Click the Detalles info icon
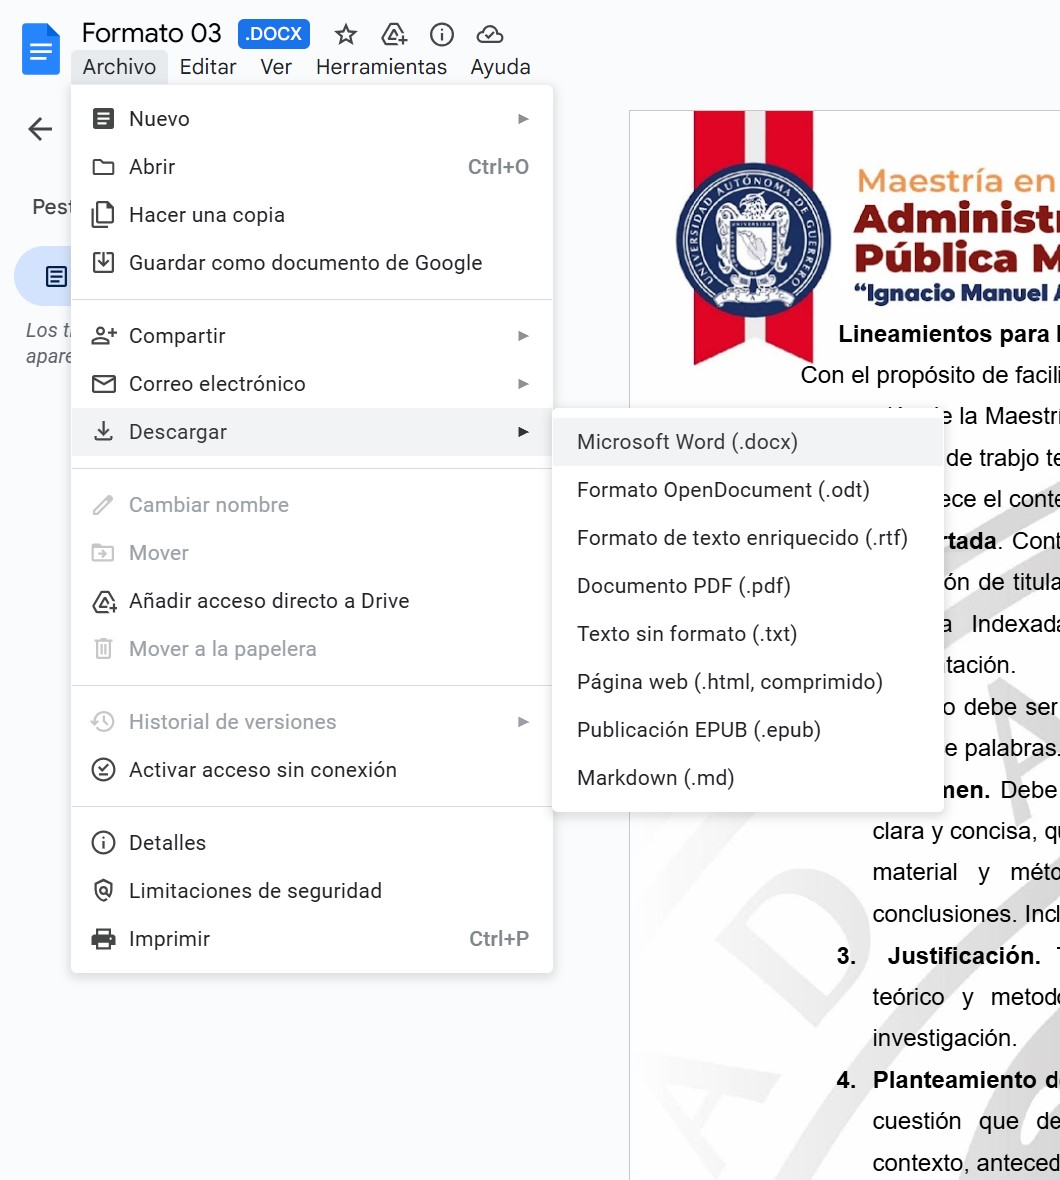 click(x=103, y=843)
